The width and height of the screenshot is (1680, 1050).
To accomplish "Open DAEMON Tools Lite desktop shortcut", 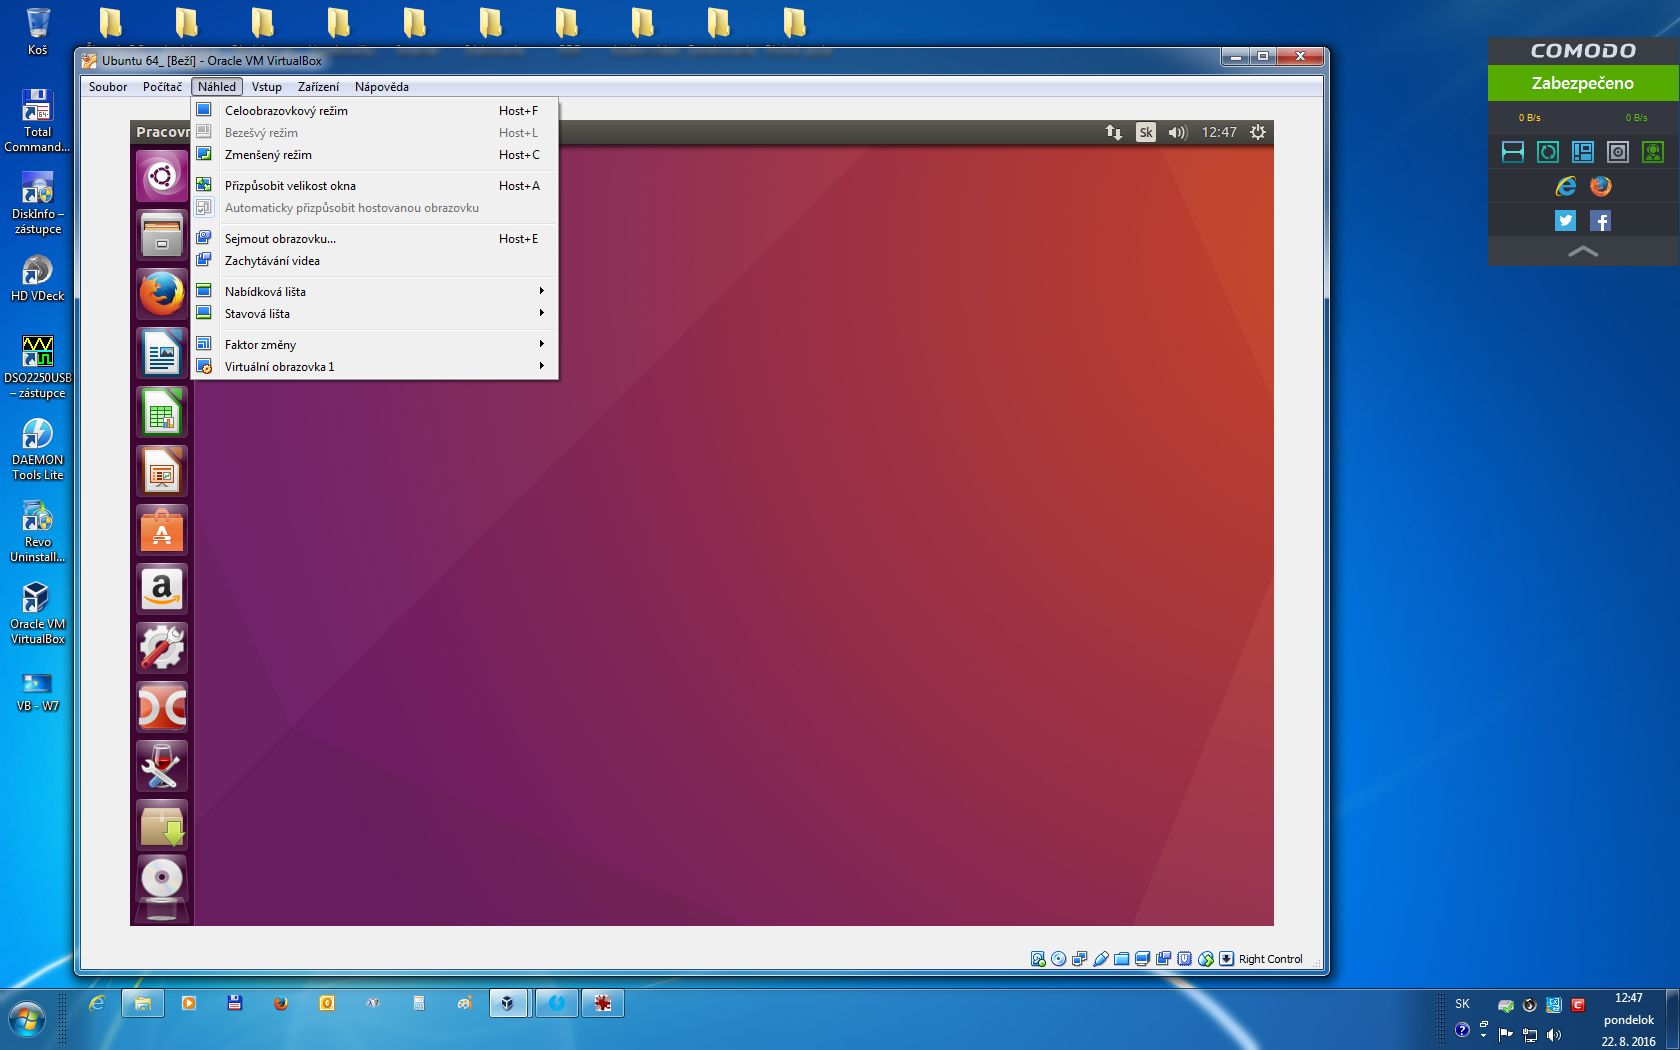I will (x=37, y=449).
